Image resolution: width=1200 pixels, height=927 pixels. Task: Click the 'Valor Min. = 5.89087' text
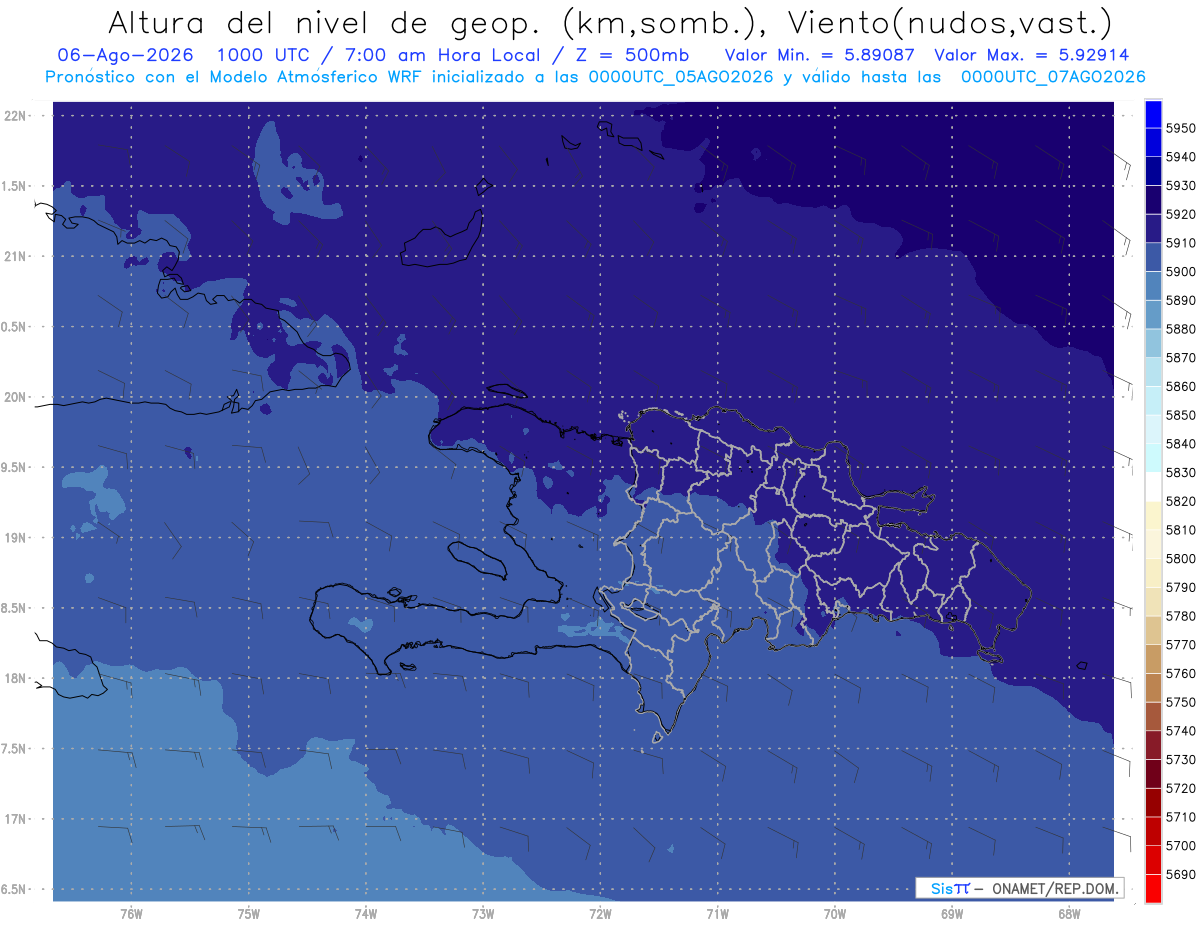coord(820,55)
